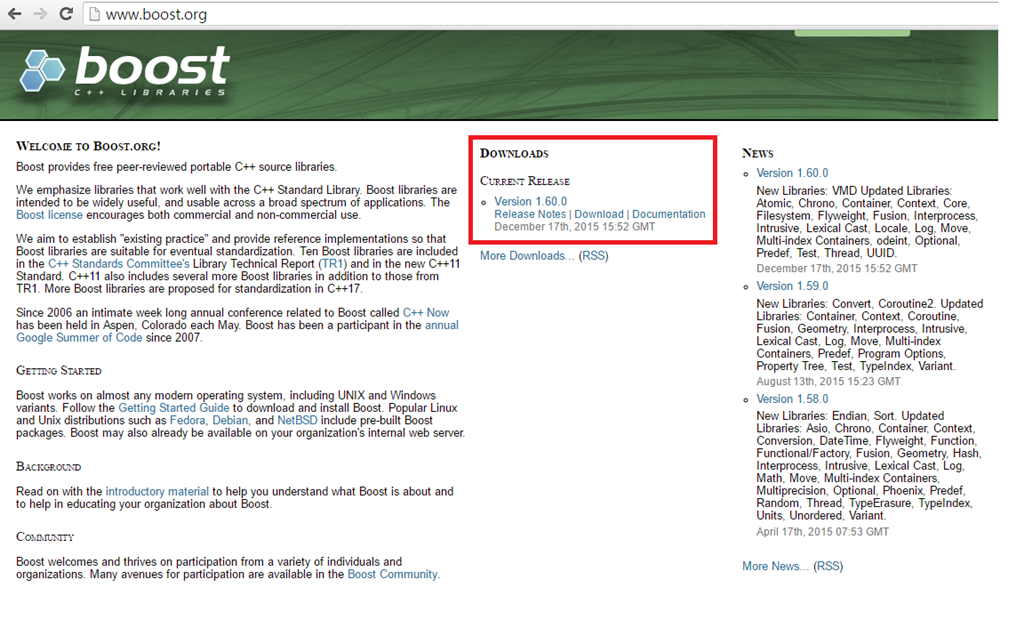
Task: Click the 'Background' section heading
Action: pyautogui.click(x=48, y=467)
